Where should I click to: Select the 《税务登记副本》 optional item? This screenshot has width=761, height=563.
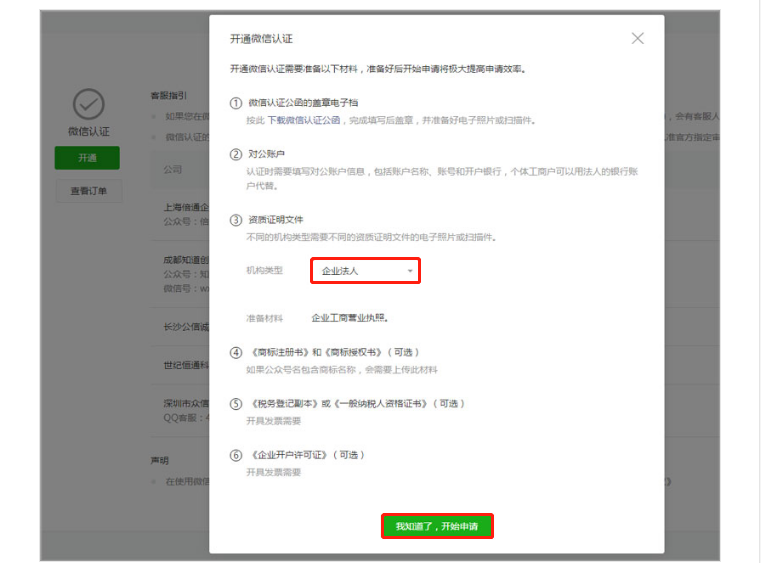click(x=356, y=403)
